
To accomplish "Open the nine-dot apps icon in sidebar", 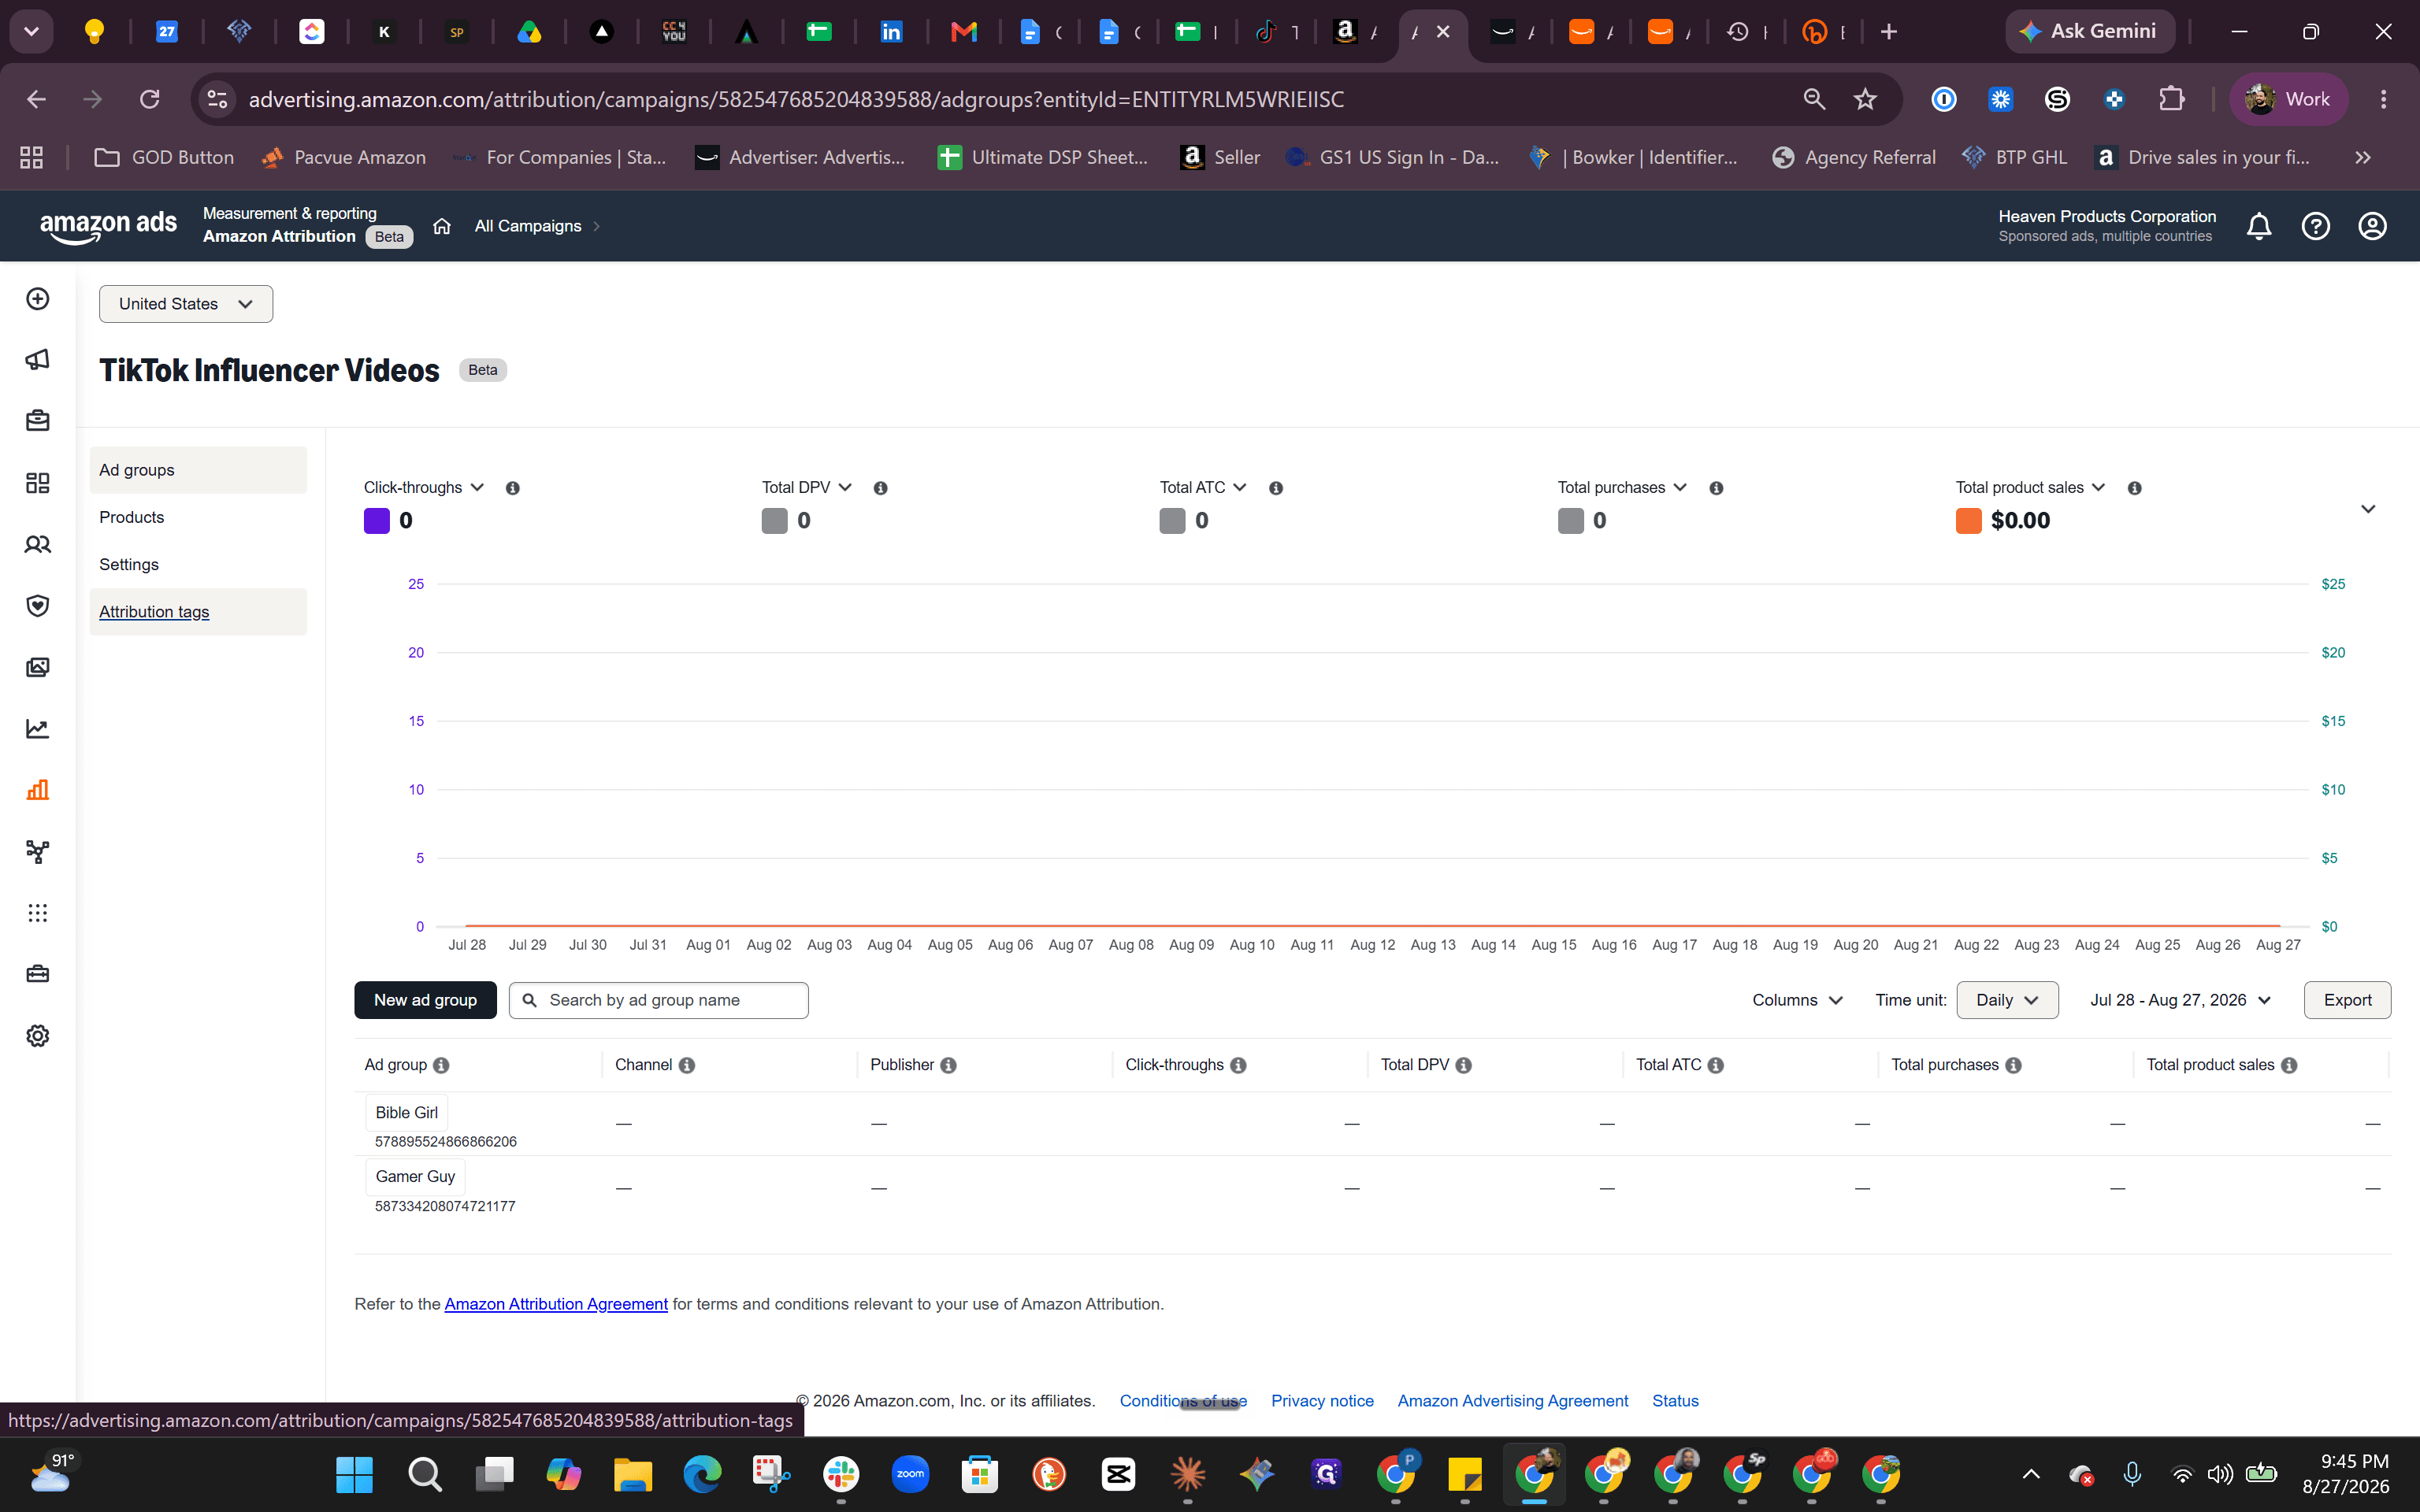I will point(38,913).
